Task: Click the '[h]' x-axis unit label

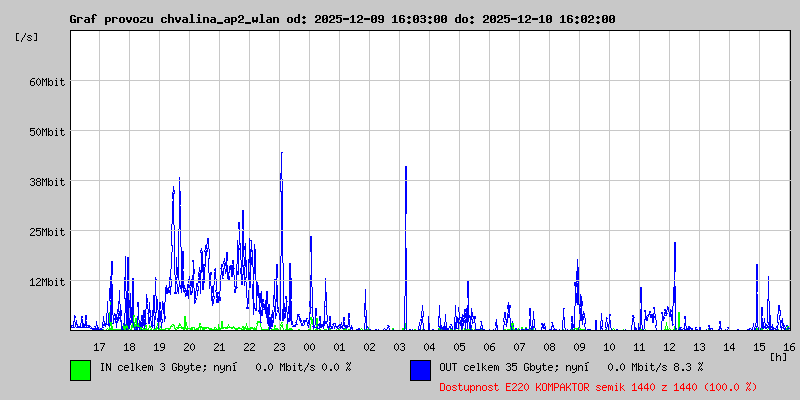Action: click(779, 357)
